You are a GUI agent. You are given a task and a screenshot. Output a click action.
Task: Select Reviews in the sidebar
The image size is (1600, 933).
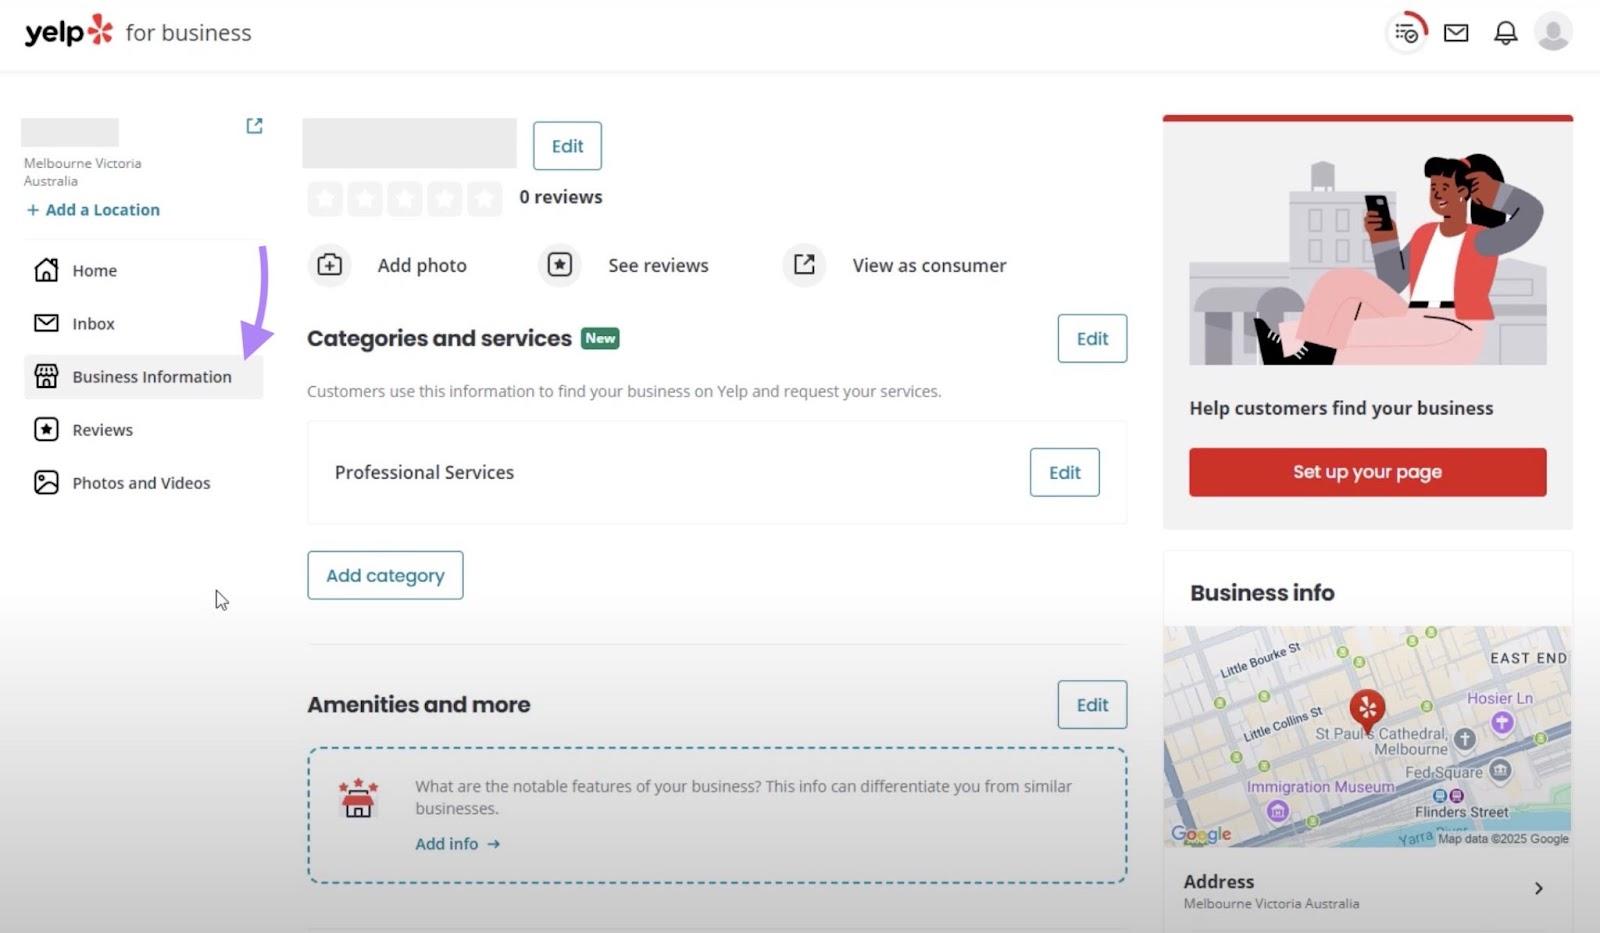pos(103,429)
